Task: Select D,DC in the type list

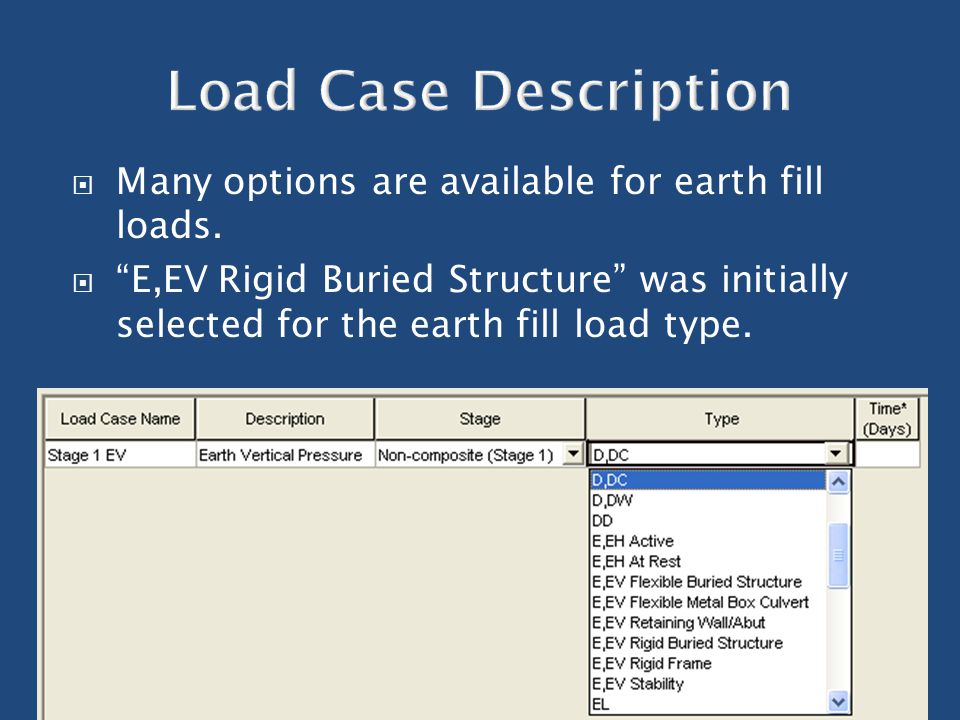Action: (708, 480)
